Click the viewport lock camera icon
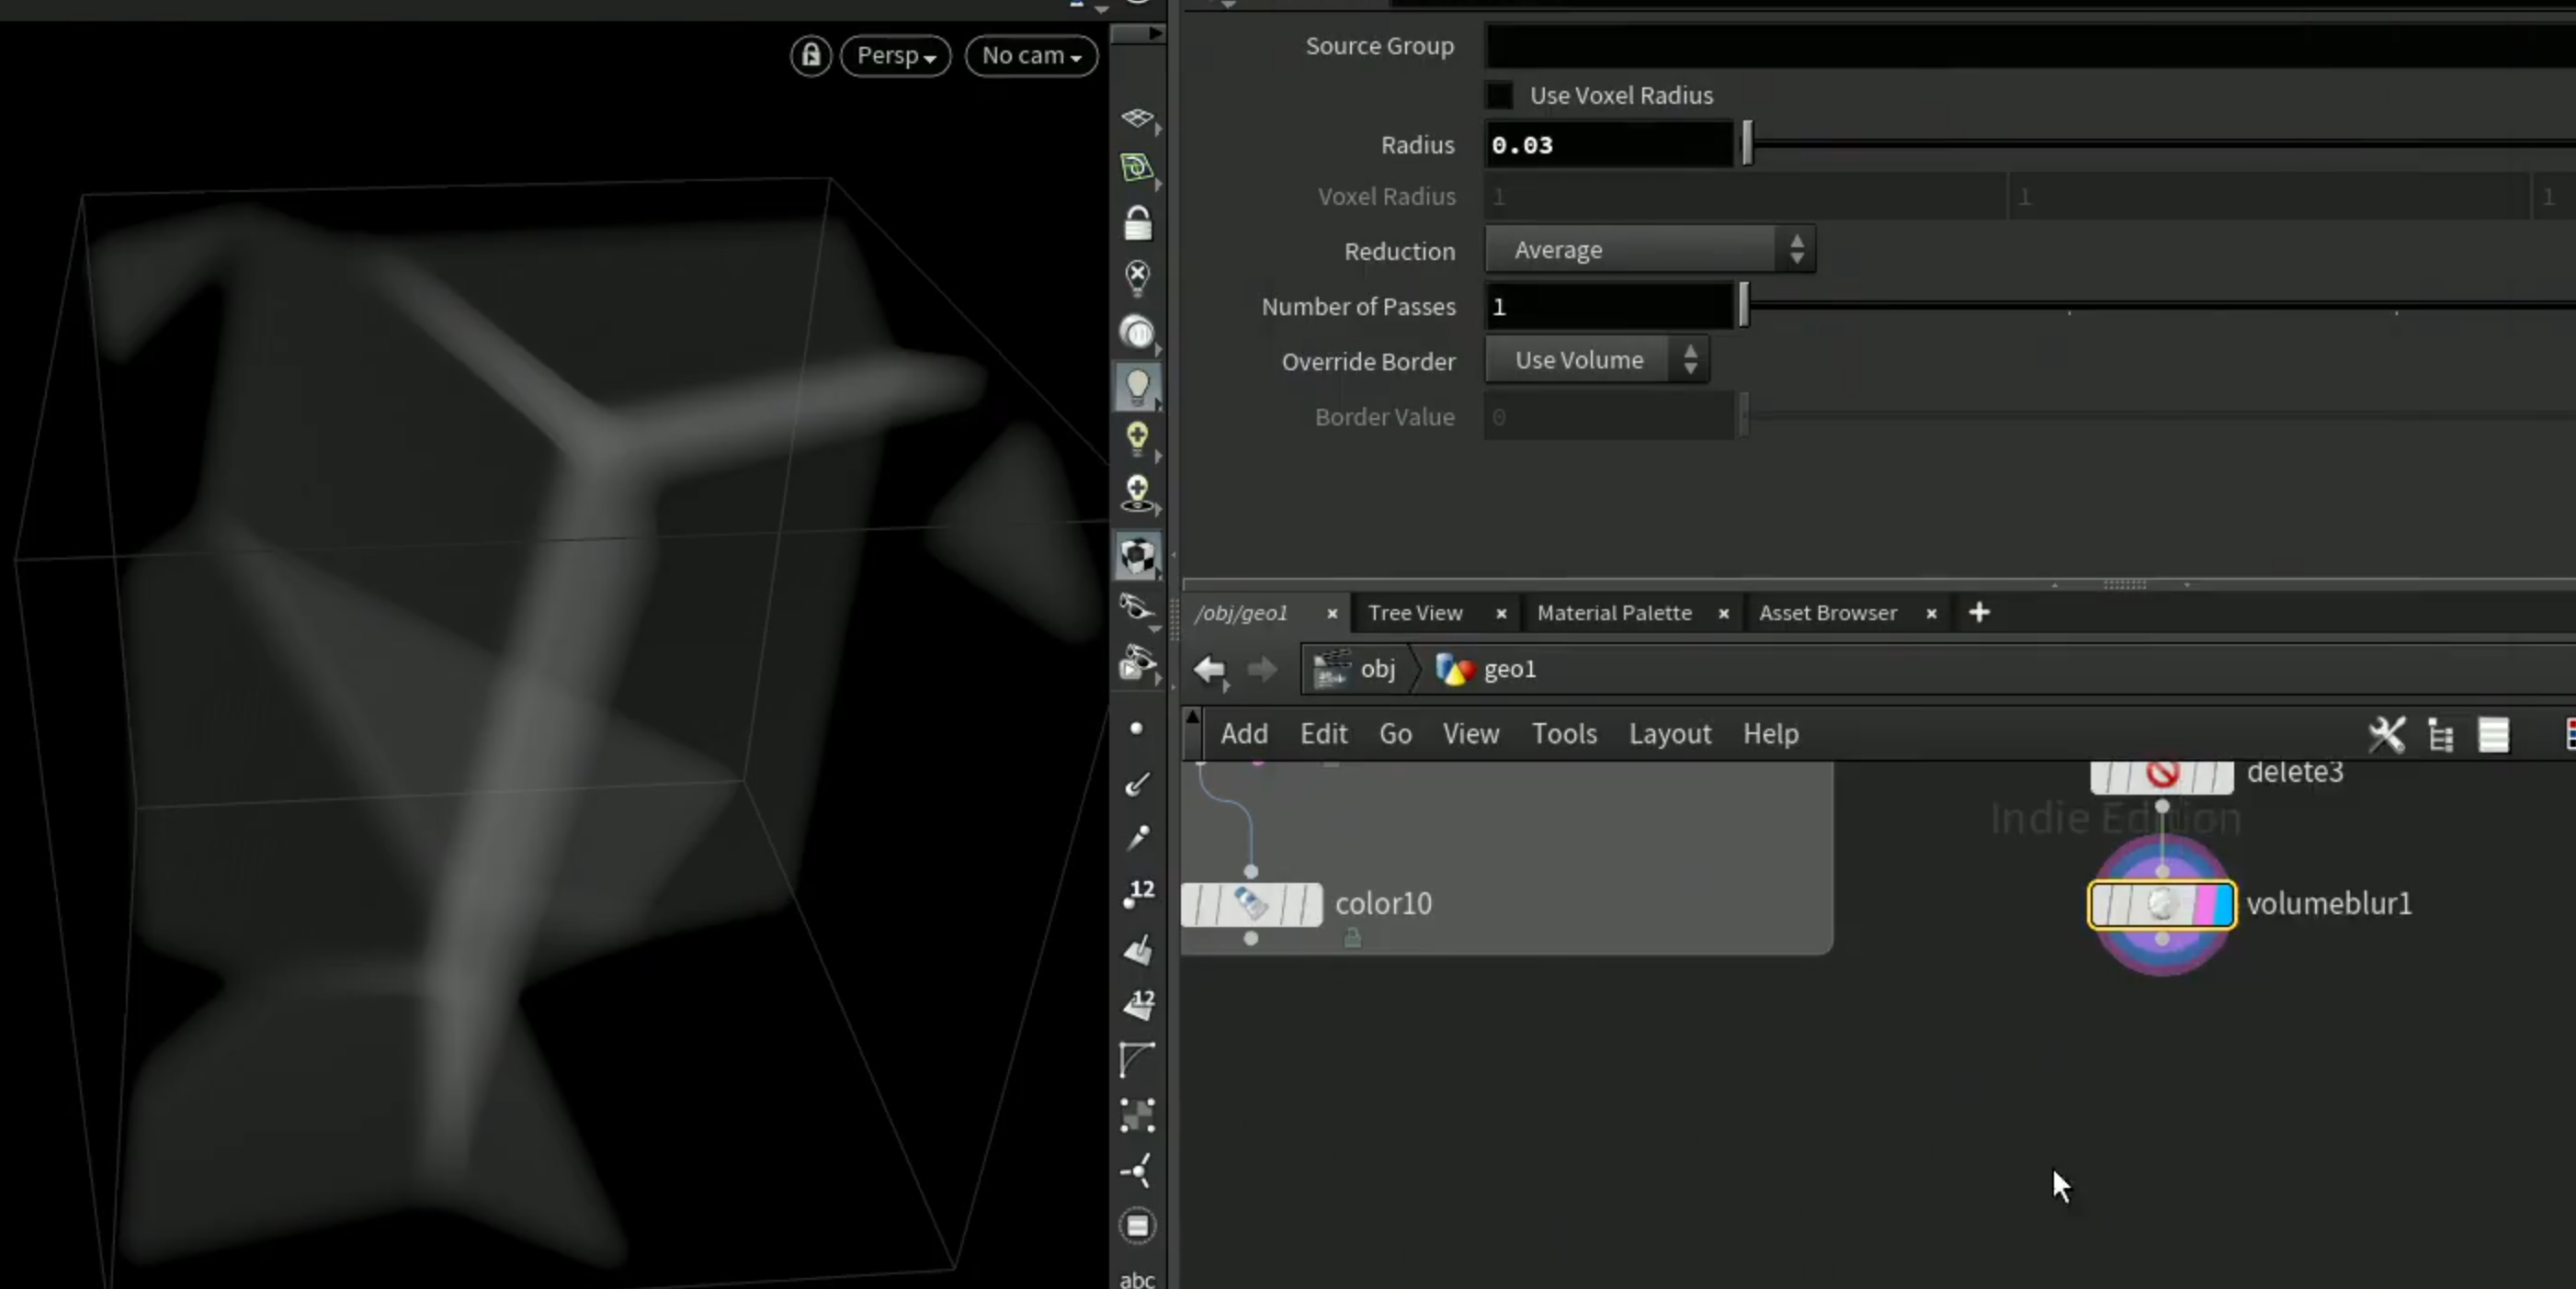Viewport: 2576px width, 1289px height. 811,55
